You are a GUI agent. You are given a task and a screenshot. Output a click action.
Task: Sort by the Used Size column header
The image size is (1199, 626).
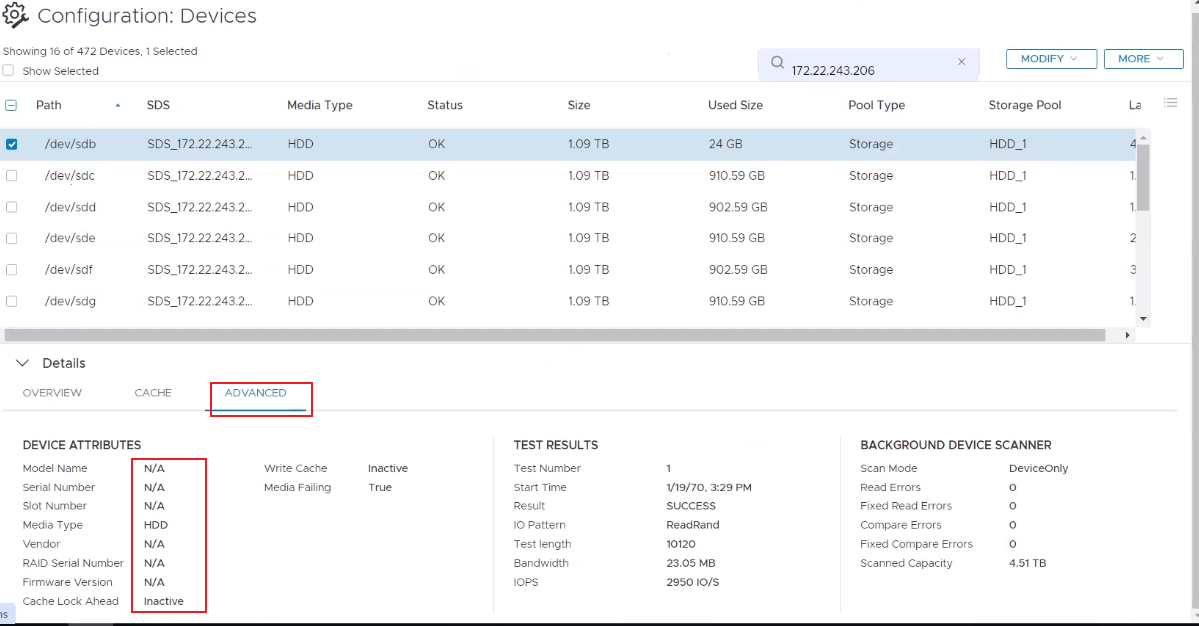tap(735, 105)
